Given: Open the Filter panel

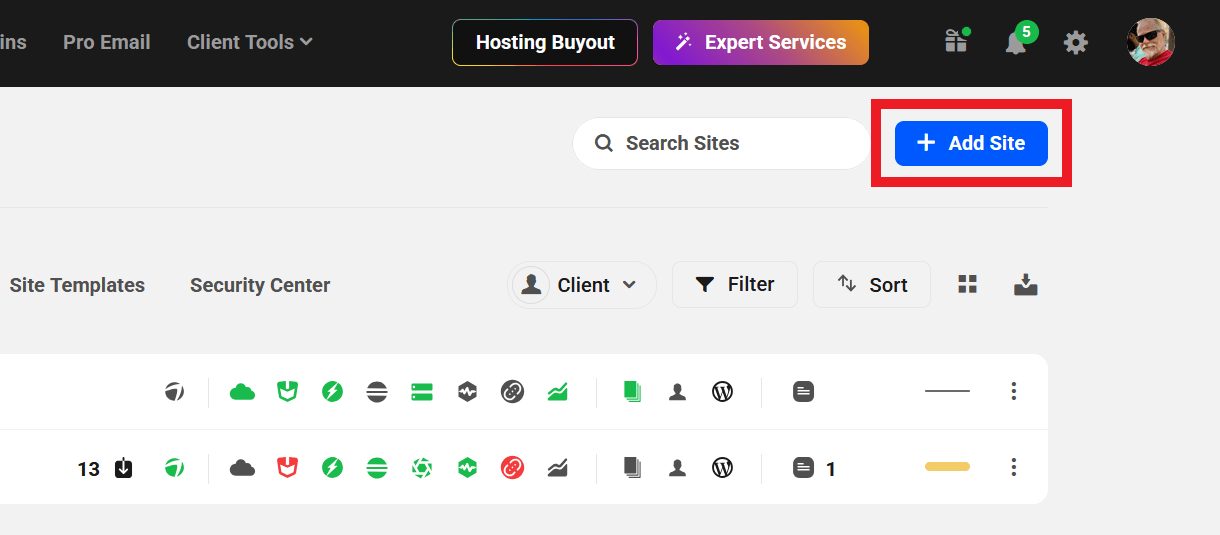Looking at the screenshot, I should [x=735, y=285].
